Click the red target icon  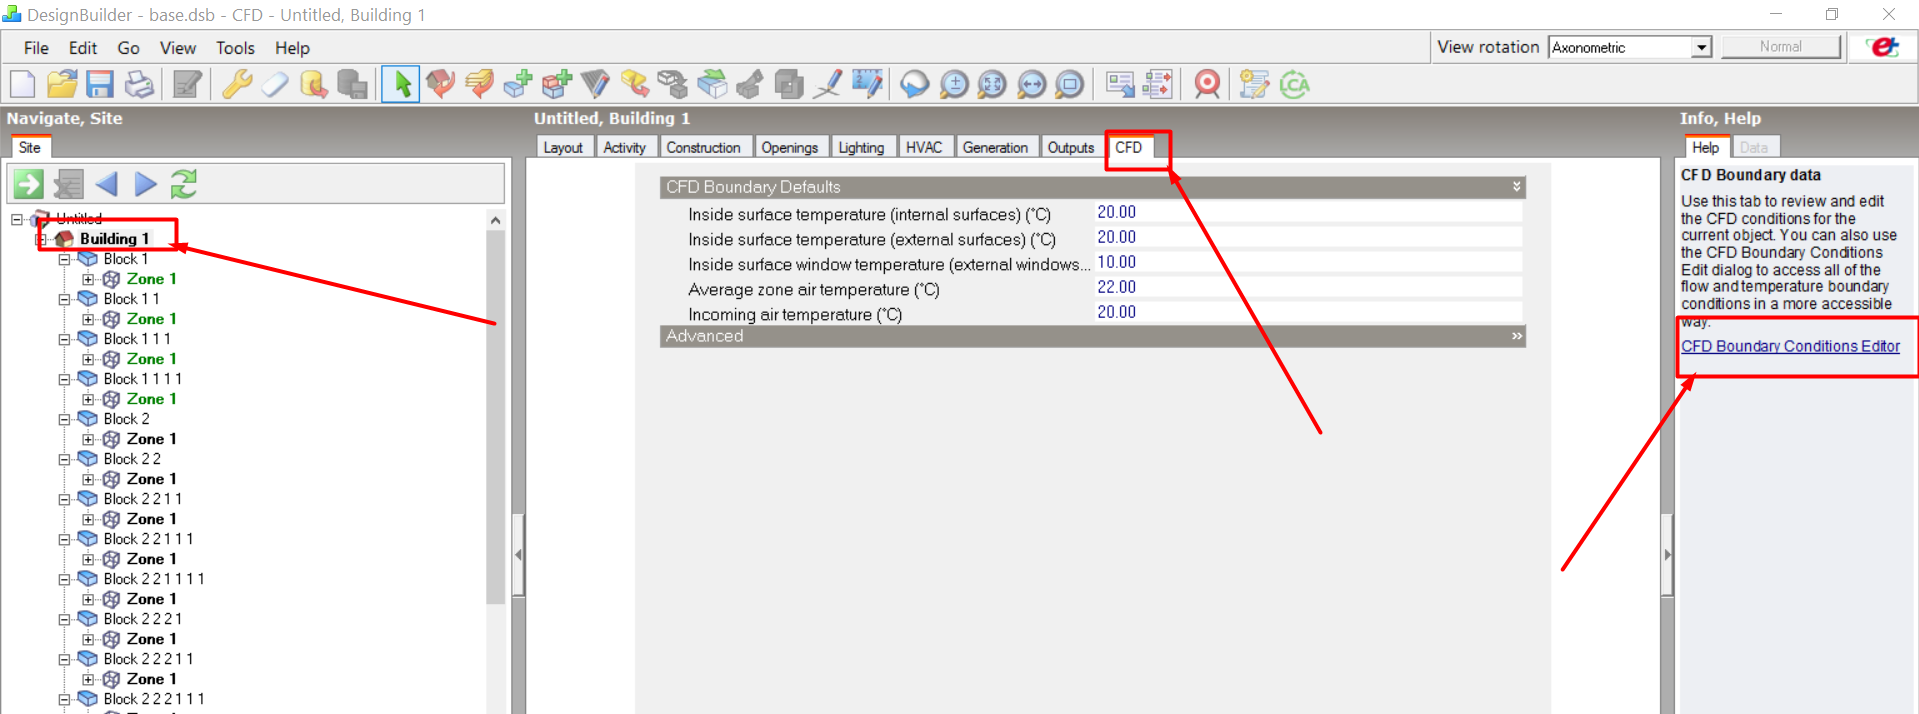click(x=1208, y=85)
